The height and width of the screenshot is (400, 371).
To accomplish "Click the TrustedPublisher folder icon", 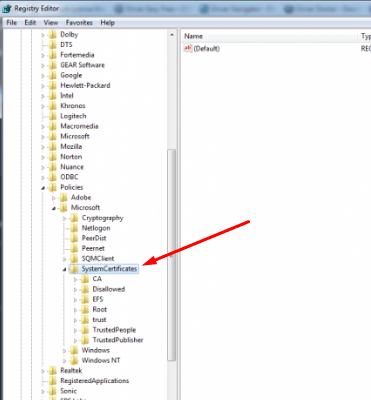I will coord(85,340).
